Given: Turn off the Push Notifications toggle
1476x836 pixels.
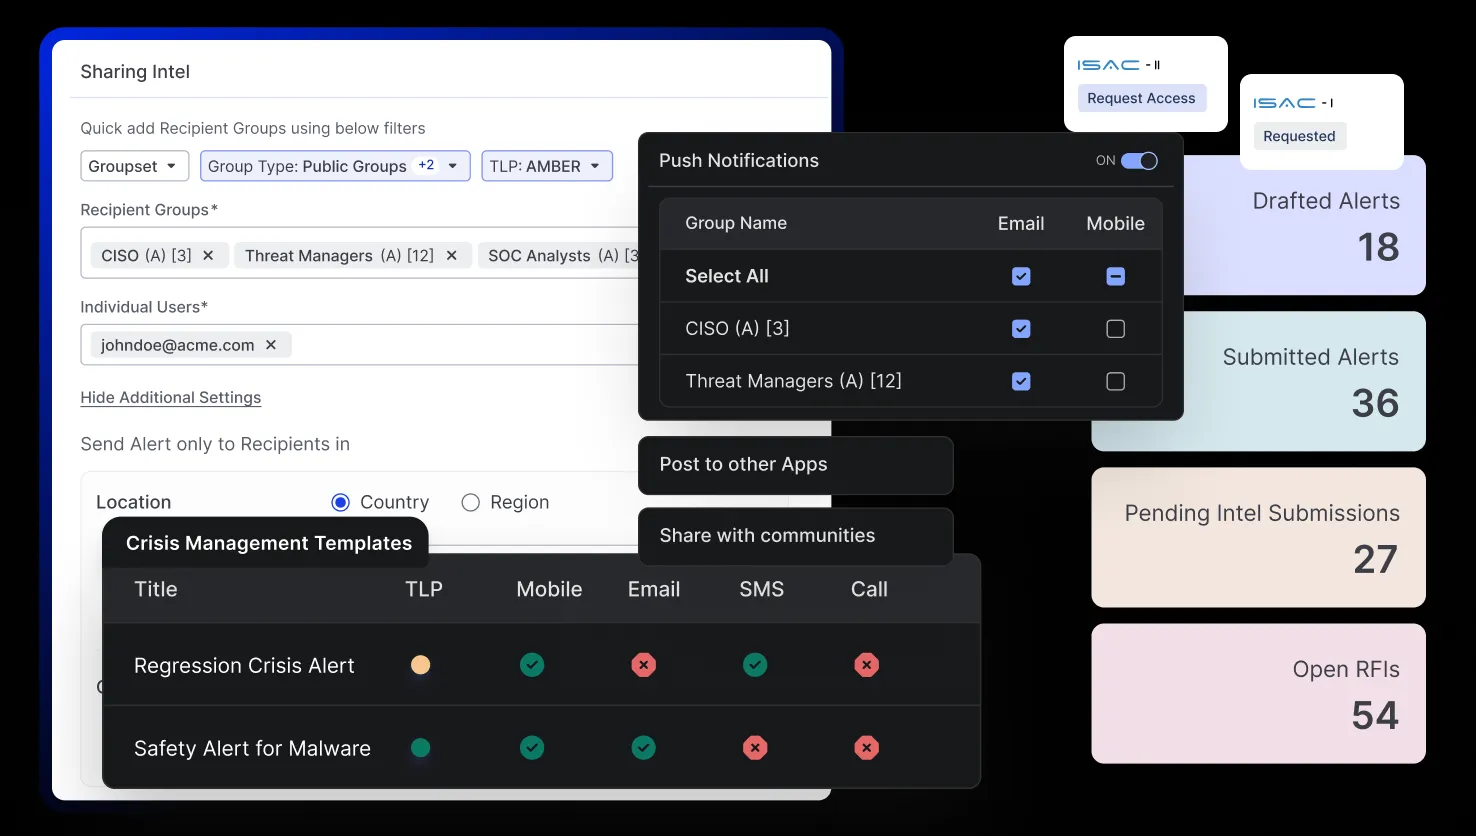Looking at the screenshot, I should pos(1139,161).
